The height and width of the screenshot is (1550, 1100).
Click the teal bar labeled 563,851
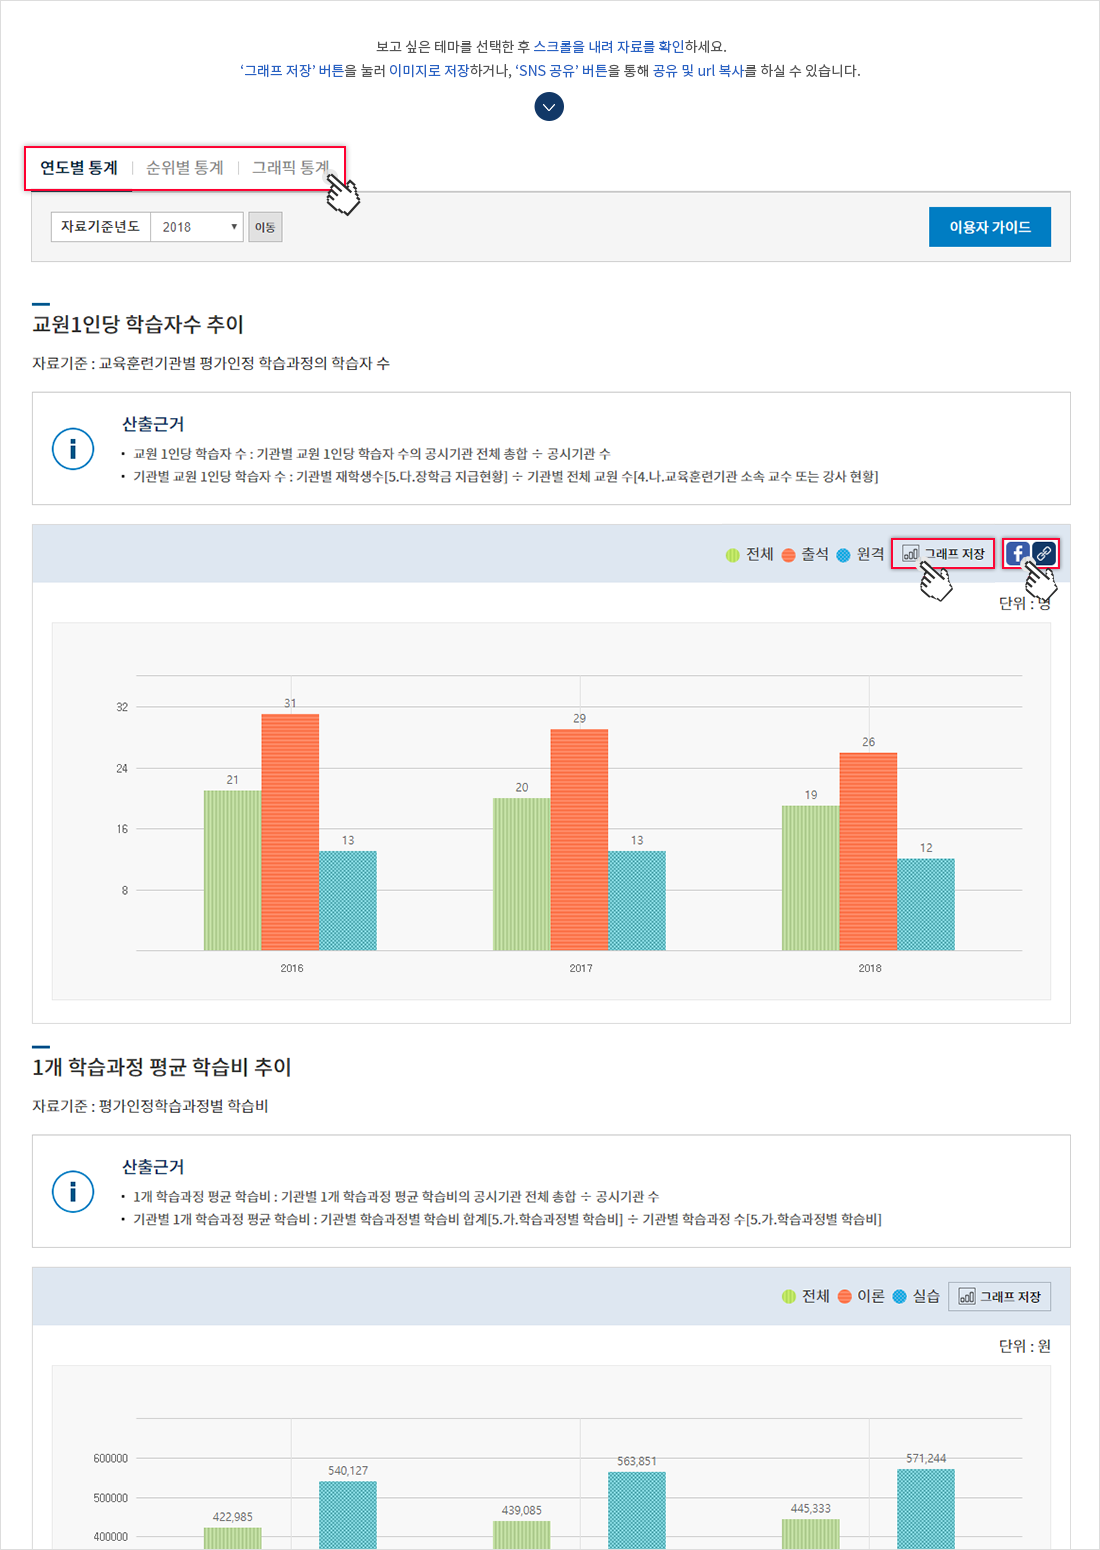coord(637,1511)
